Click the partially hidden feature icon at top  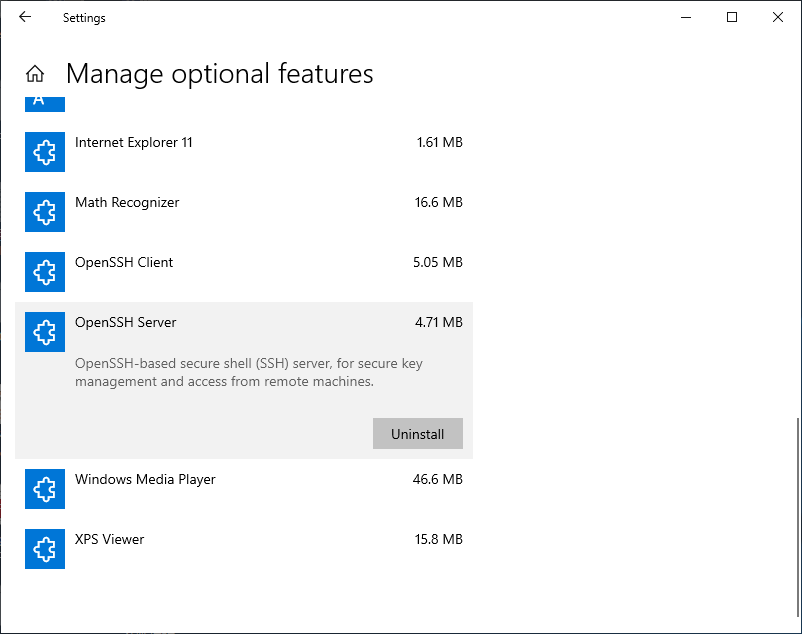pyautogui.click(x=45, y=103)
